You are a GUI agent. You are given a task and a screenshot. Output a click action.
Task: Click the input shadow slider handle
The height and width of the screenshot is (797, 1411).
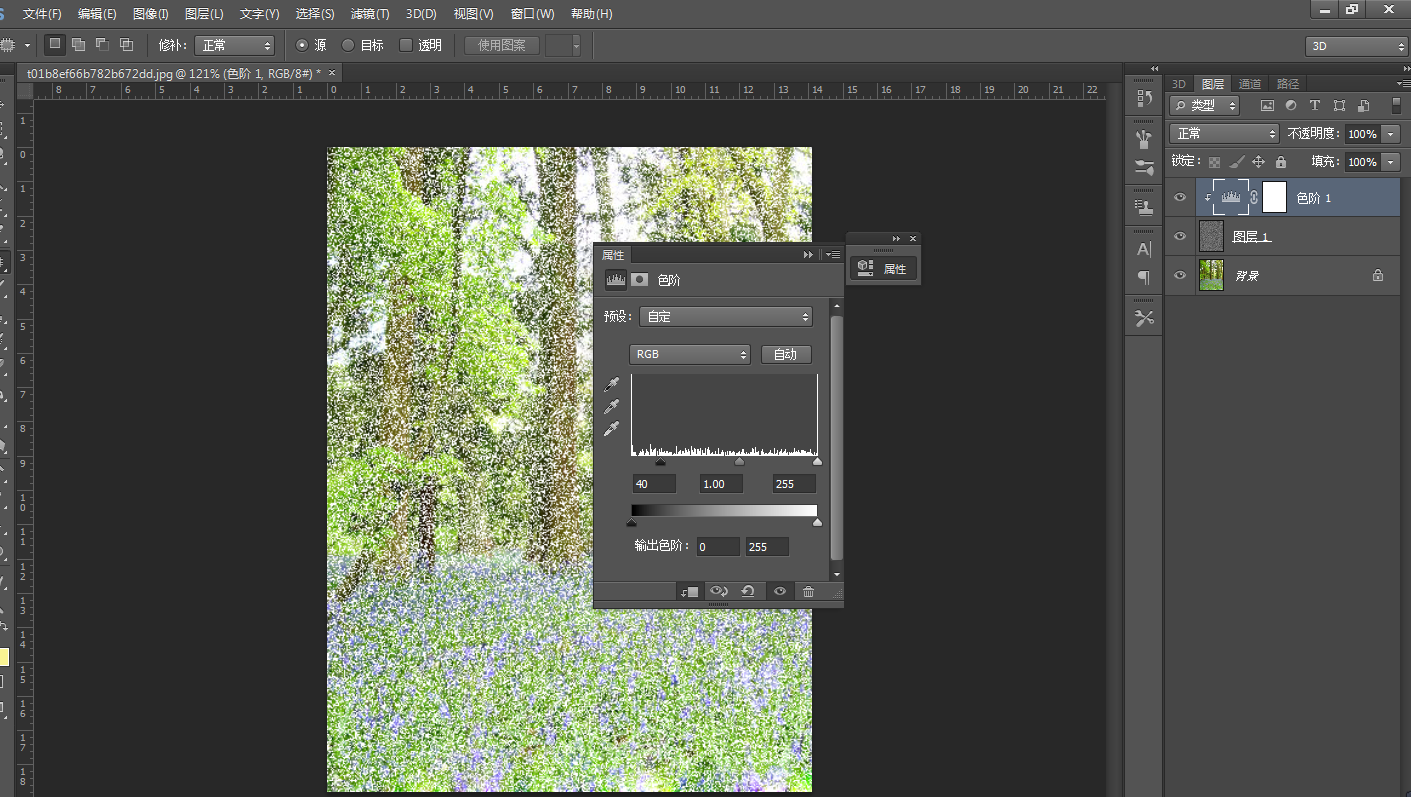pos(660,463)
